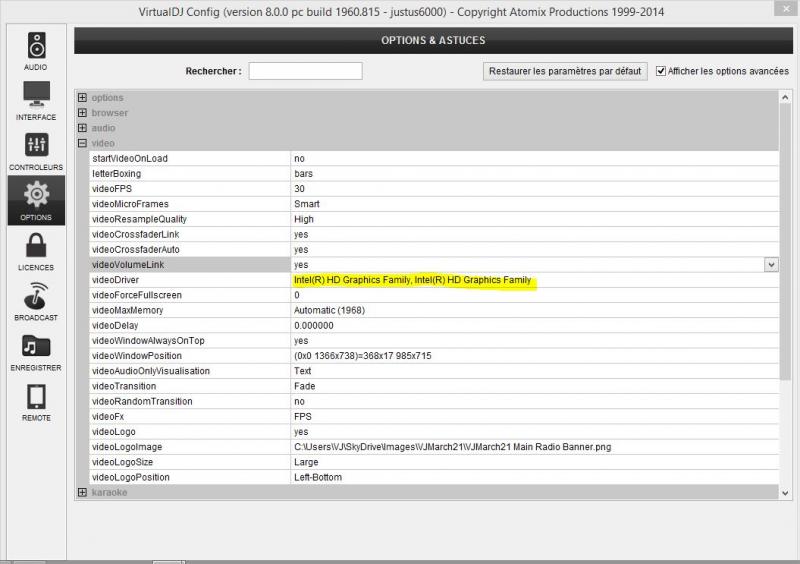
Task: Select the videoLogo setting name
Action: 113,432
